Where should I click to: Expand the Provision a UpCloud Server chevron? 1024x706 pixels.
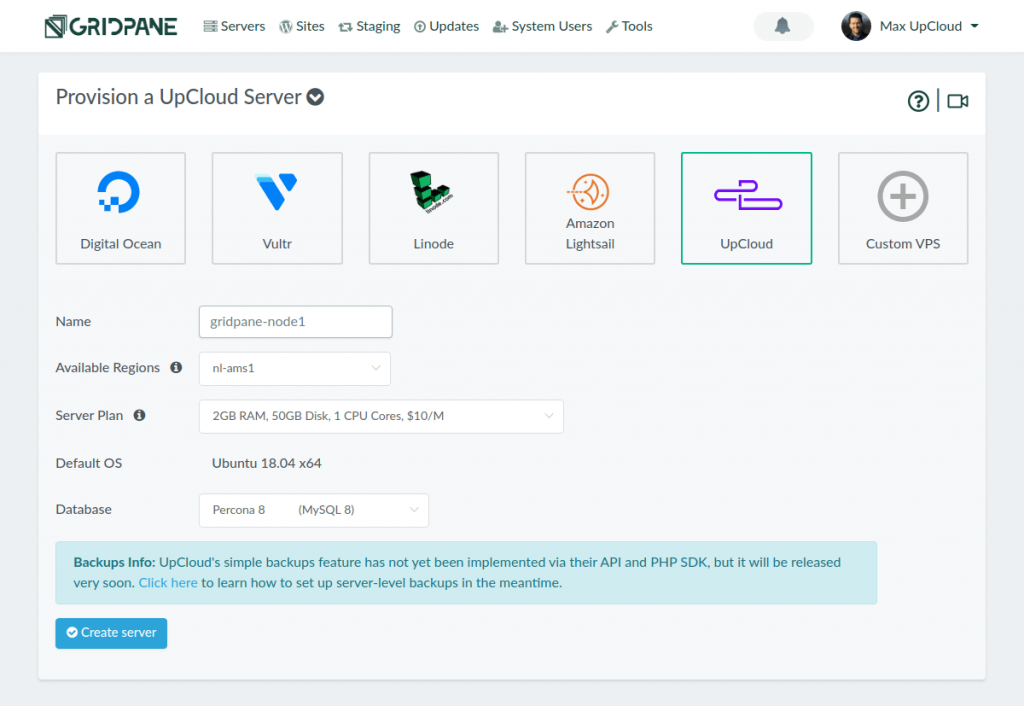(315, 97)
